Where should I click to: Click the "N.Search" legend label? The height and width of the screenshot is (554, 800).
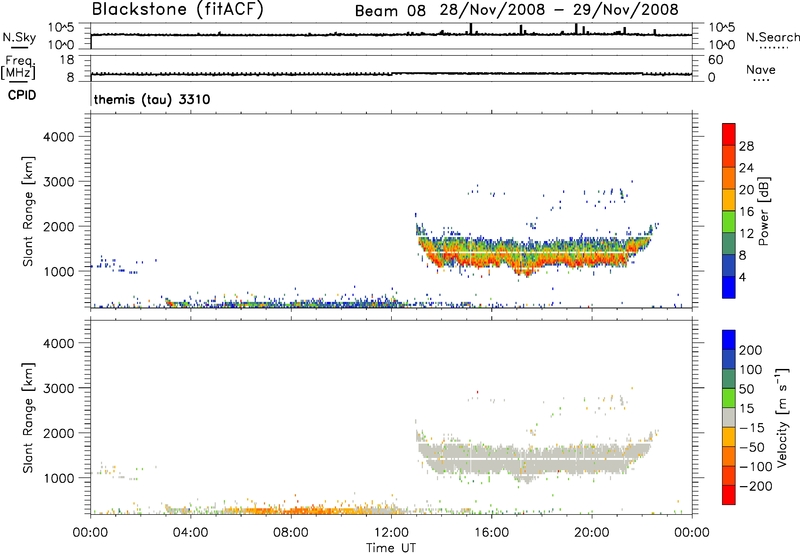tap(773, 37)
